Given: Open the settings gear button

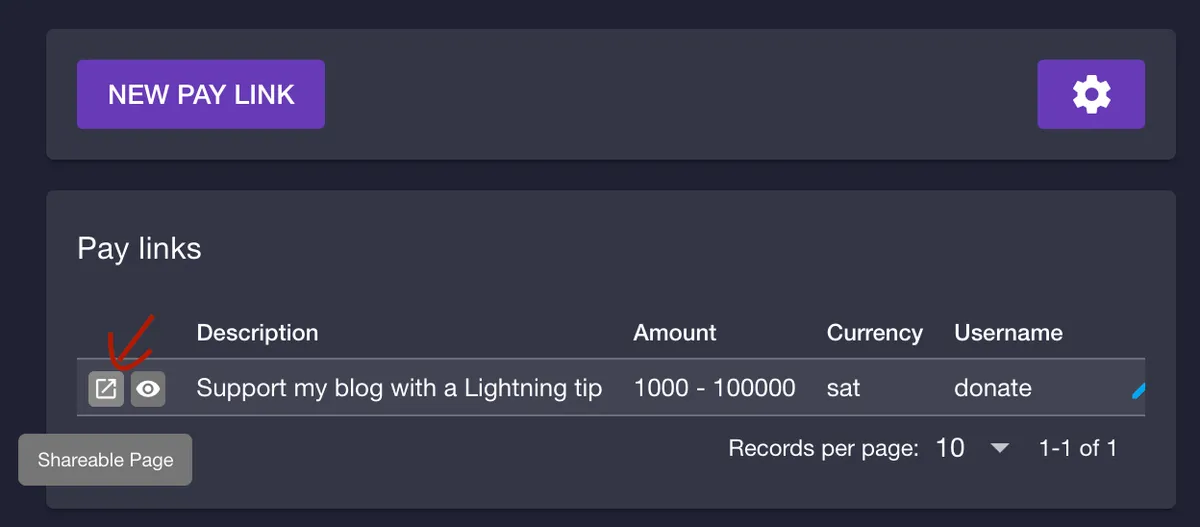Looking at the screenshot, I should 1091,94.
